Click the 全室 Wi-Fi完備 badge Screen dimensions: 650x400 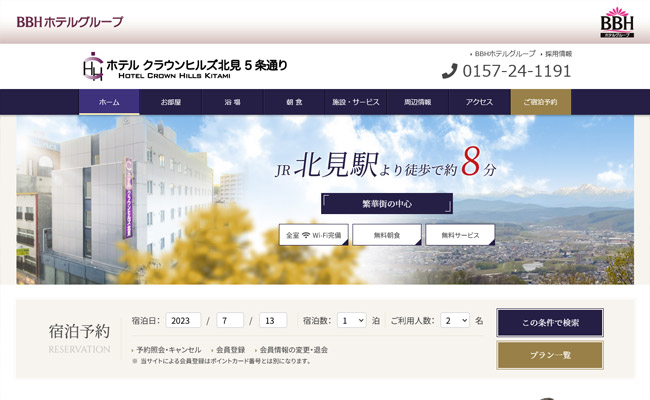pos(313,235)
